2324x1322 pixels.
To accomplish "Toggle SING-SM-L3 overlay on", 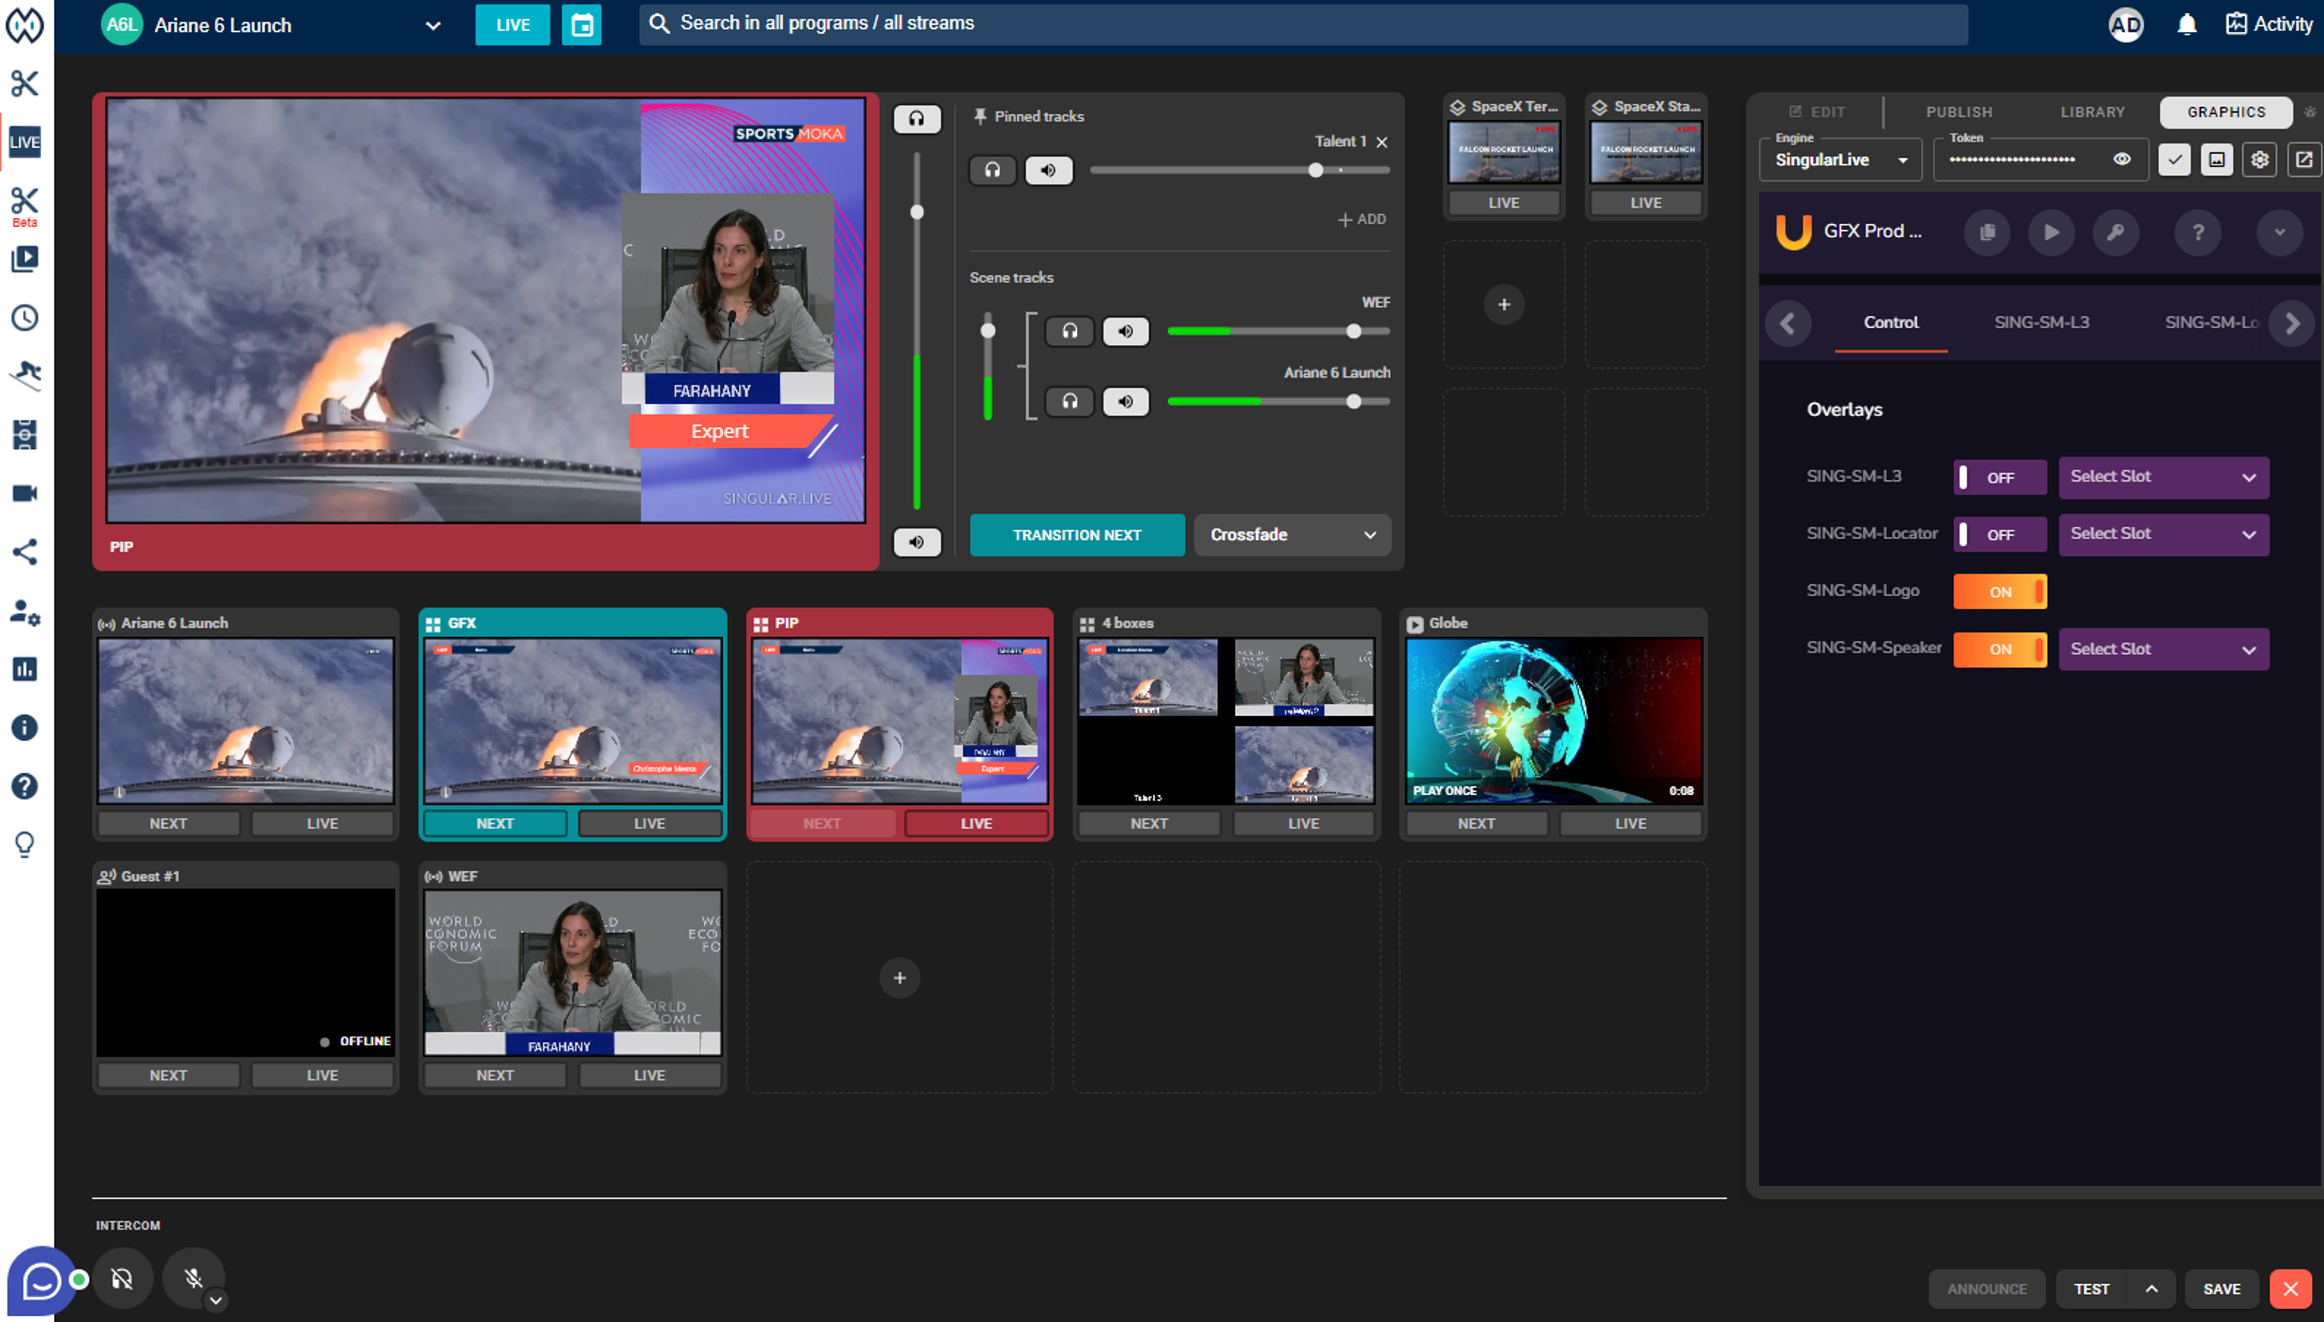I will (x=1999, y=477).
